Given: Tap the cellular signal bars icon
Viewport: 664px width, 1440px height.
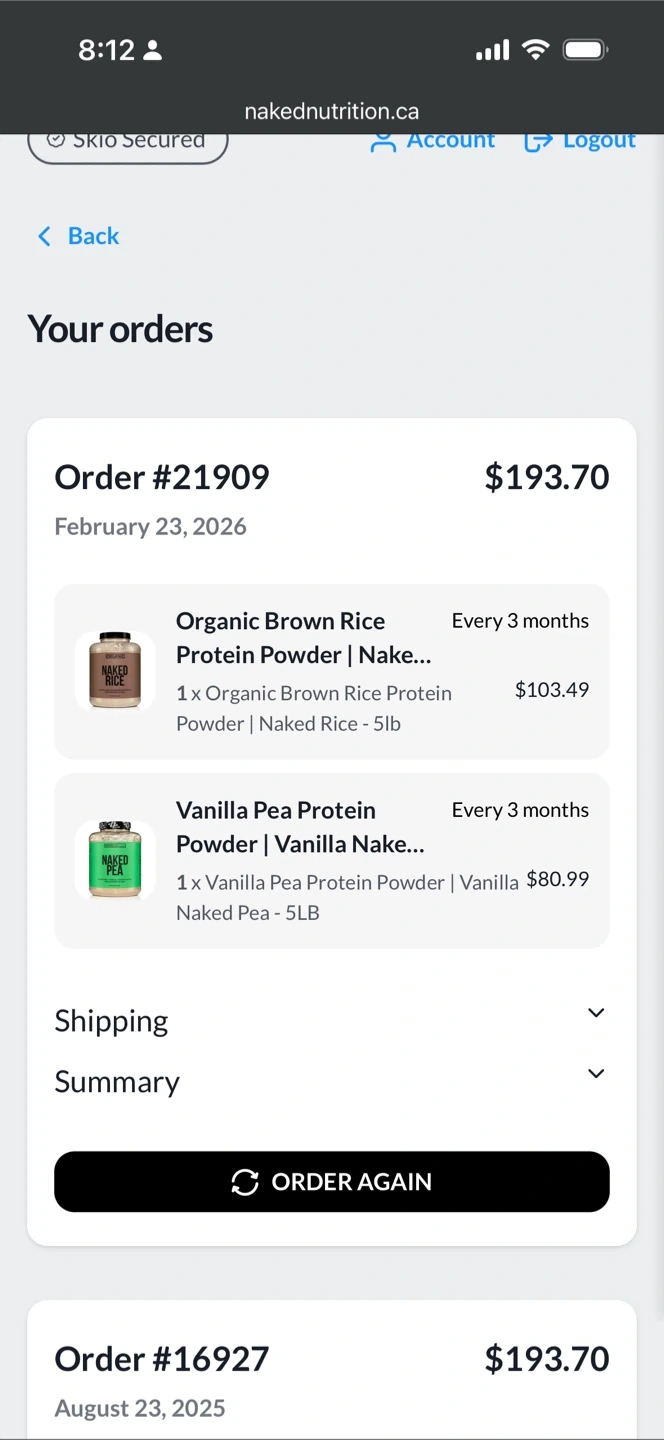Looking at the screenshot, I should pos(492,50).
